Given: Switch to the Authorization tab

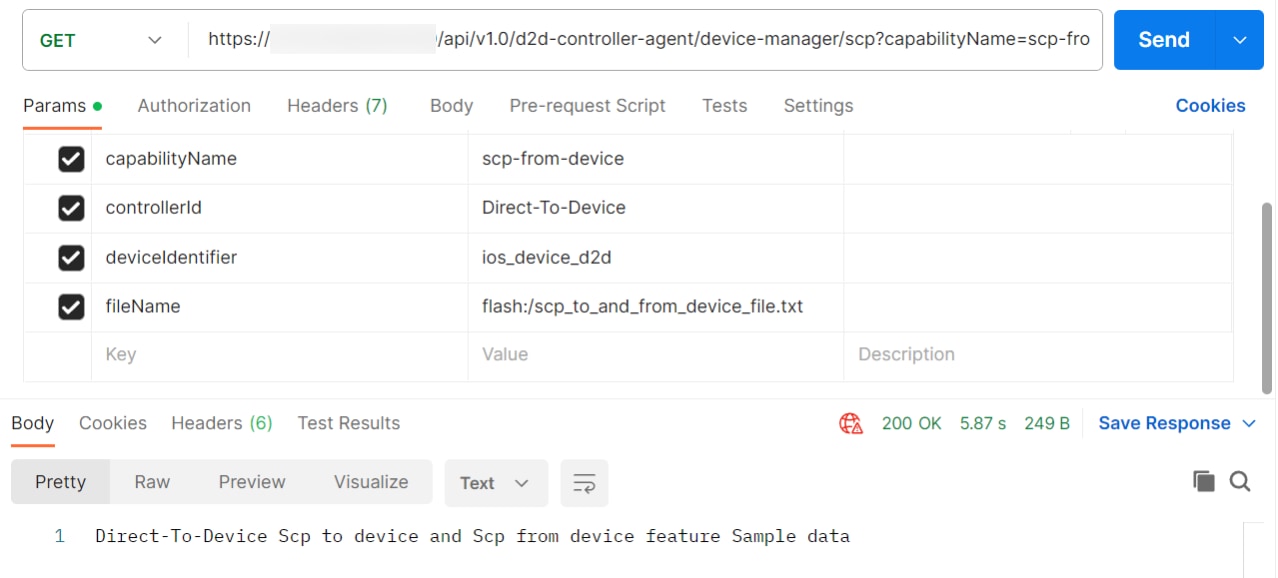Looking at the screenshot, I should pos(194,106).
